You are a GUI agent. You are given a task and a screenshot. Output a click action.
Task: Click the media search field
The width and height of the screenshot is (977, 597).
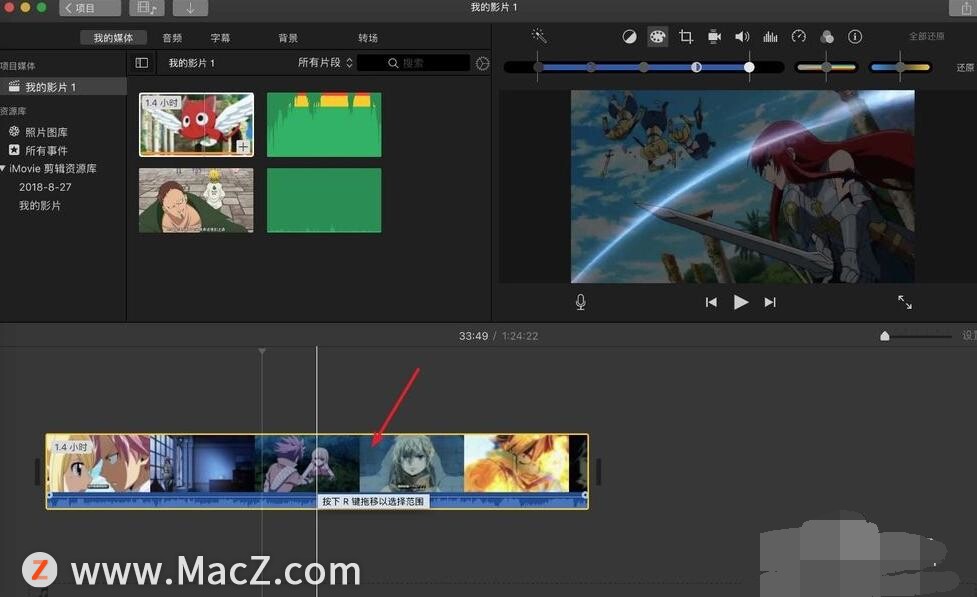(x=413, y=63)
